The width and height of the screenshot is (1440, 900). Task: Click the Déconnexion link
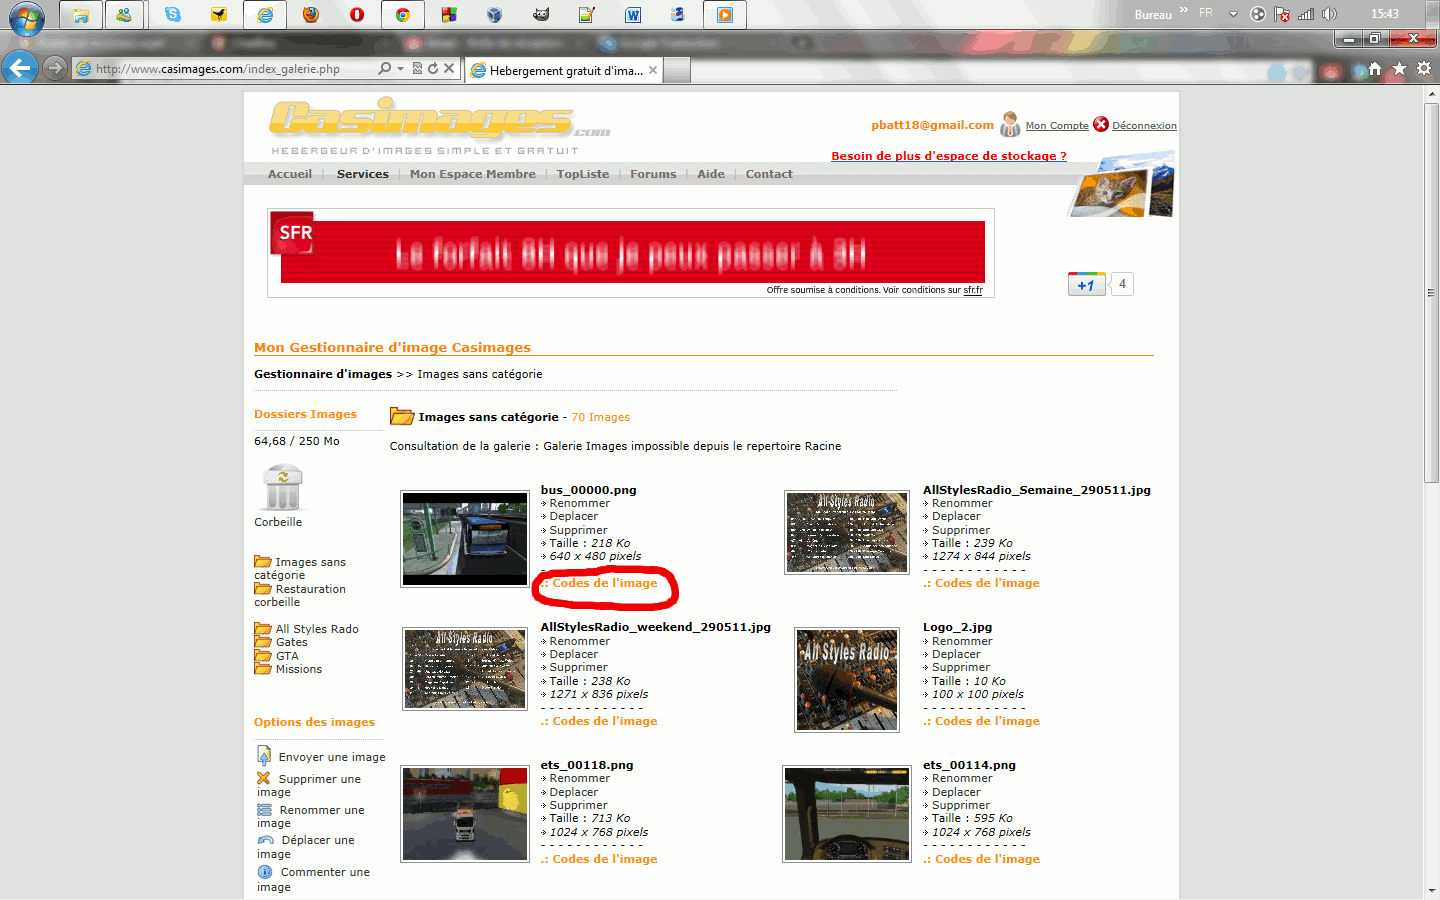click(1144, 126)
